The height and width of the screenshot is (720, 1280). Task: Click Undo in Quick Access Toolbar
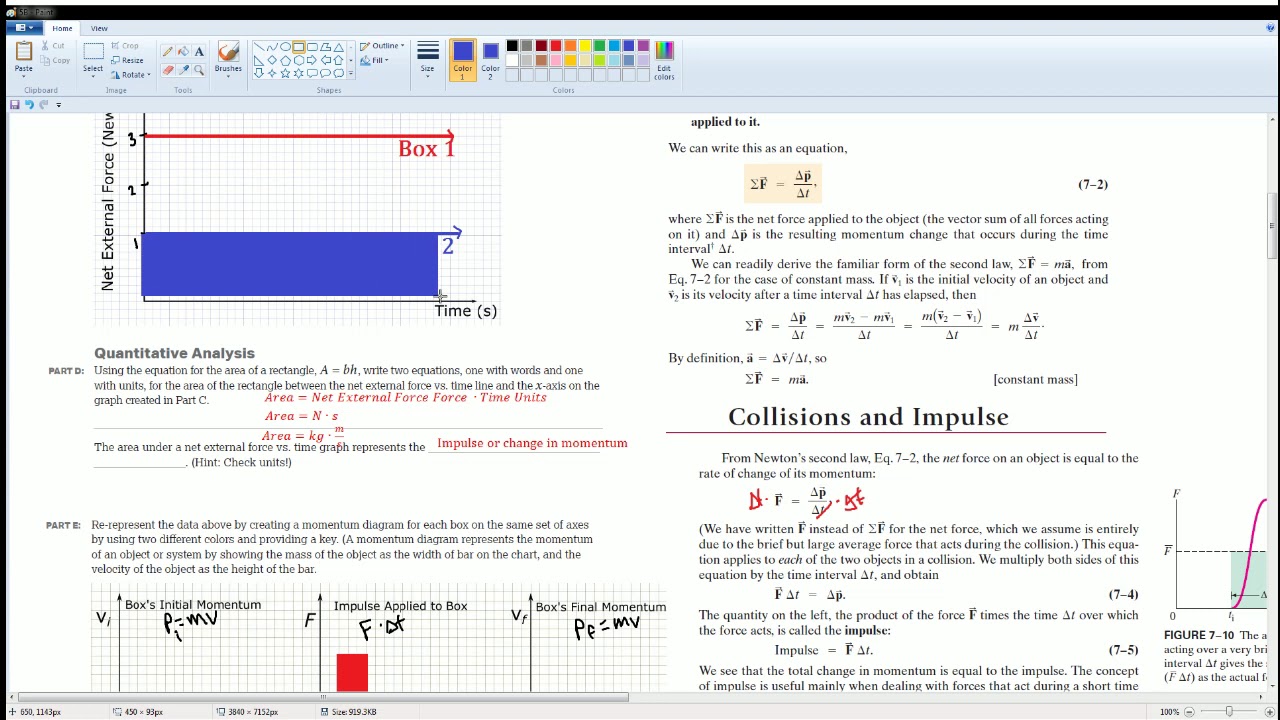pos(29,104)
